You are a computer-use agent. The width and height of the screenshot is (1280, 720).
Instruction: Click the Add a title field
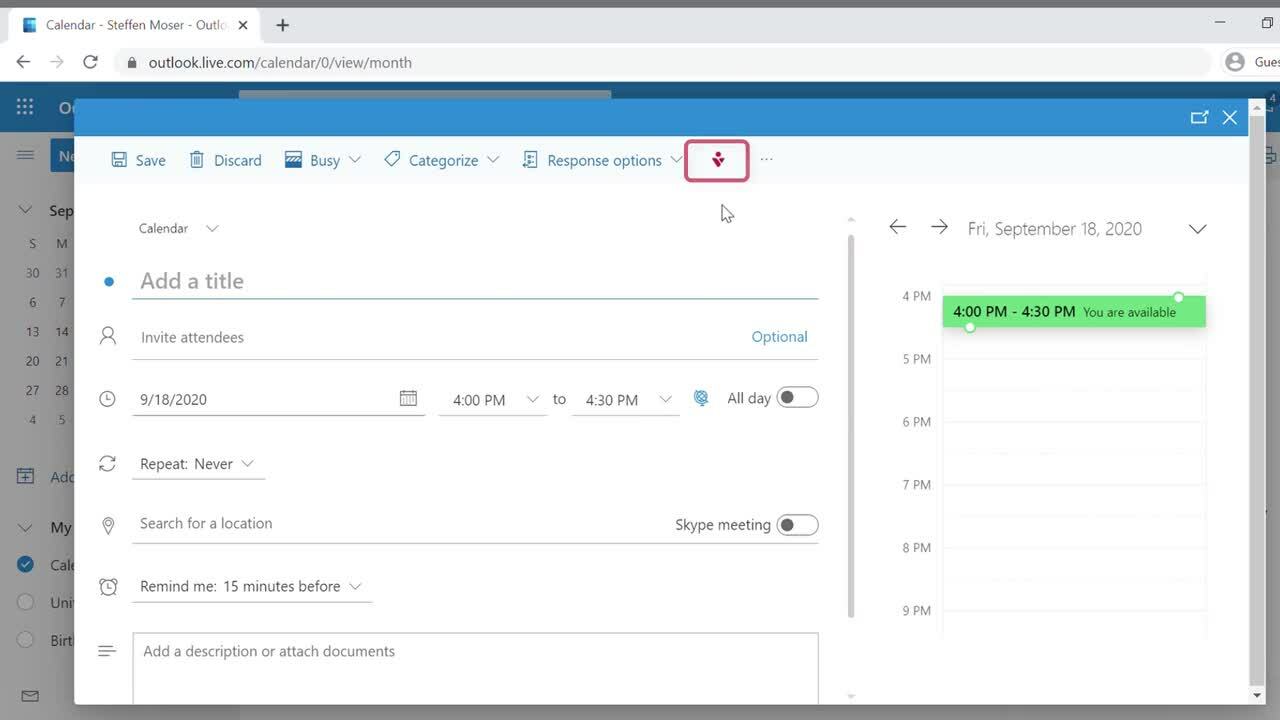475,281
